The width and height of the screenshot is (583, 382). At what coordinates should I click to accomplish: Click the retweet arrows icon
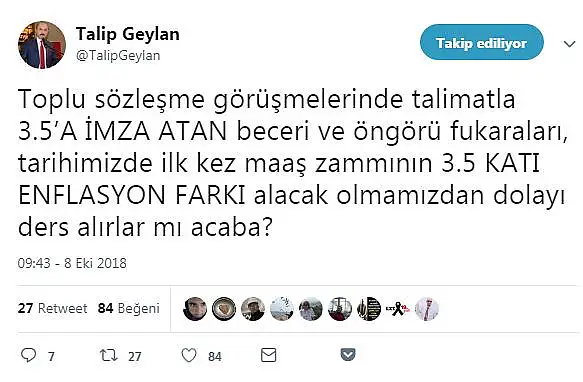[x=109, y=355]
